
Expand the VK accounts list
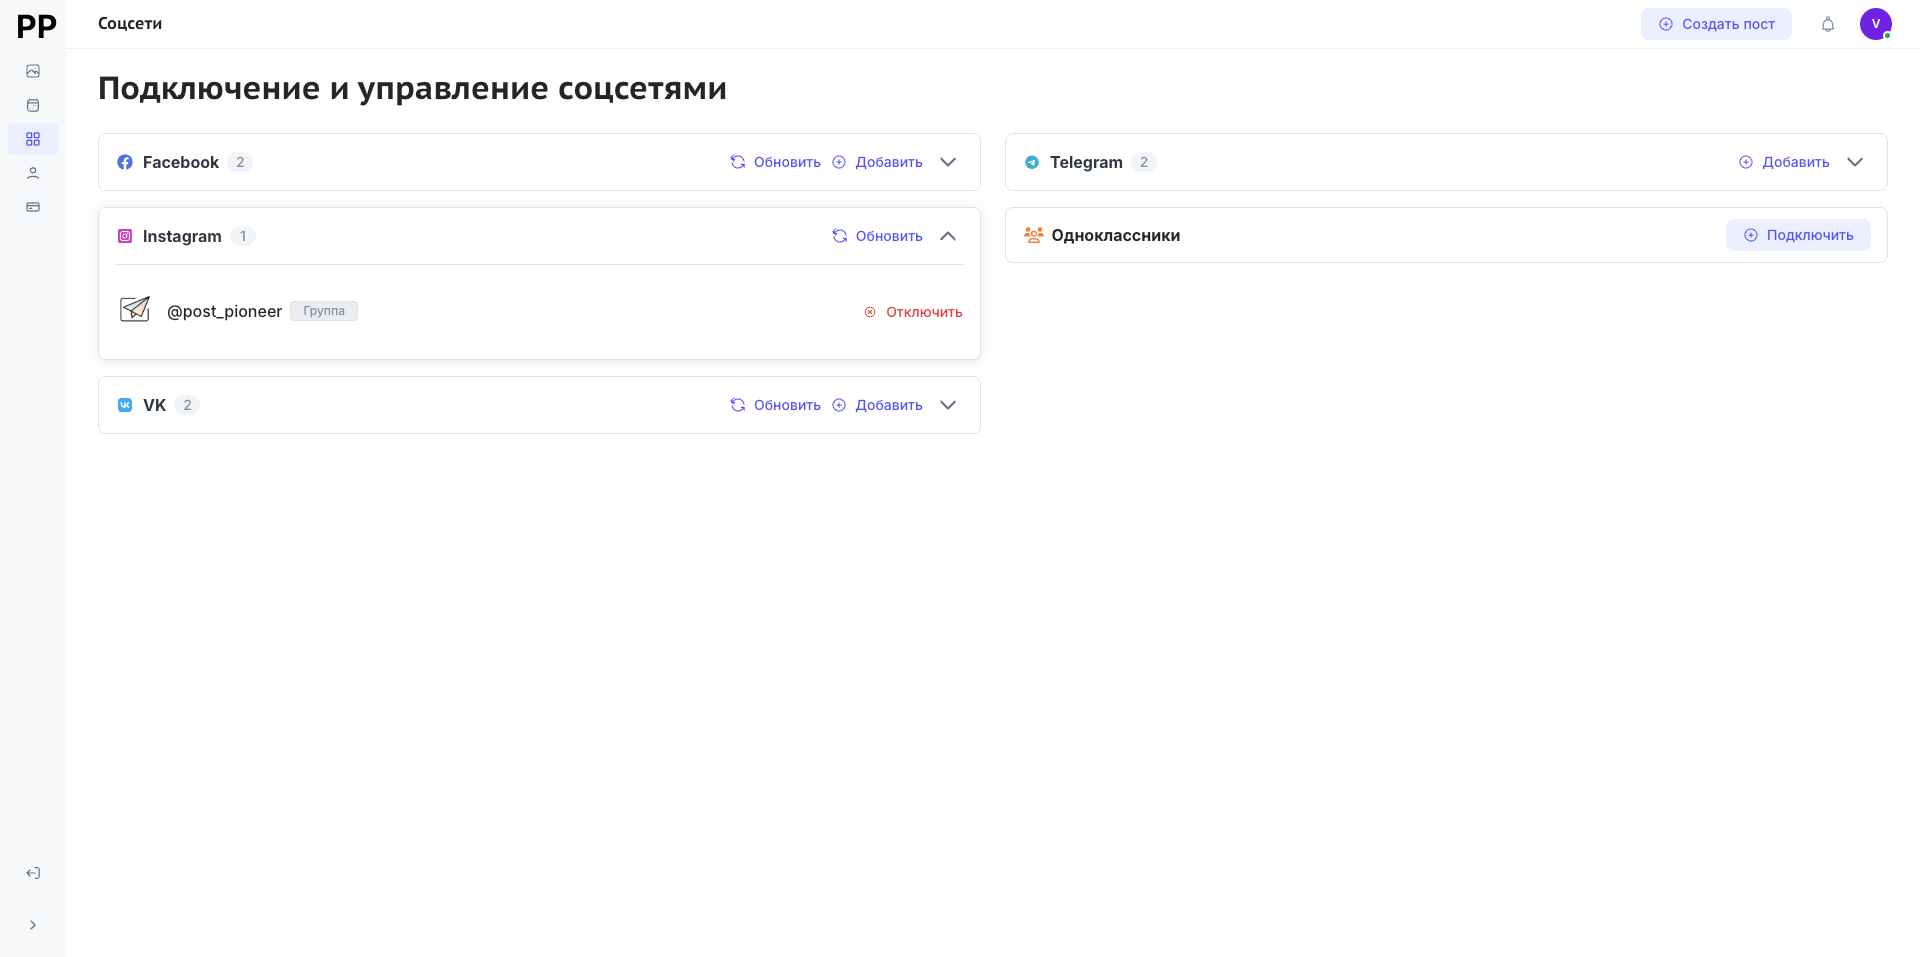coord(948,405)
